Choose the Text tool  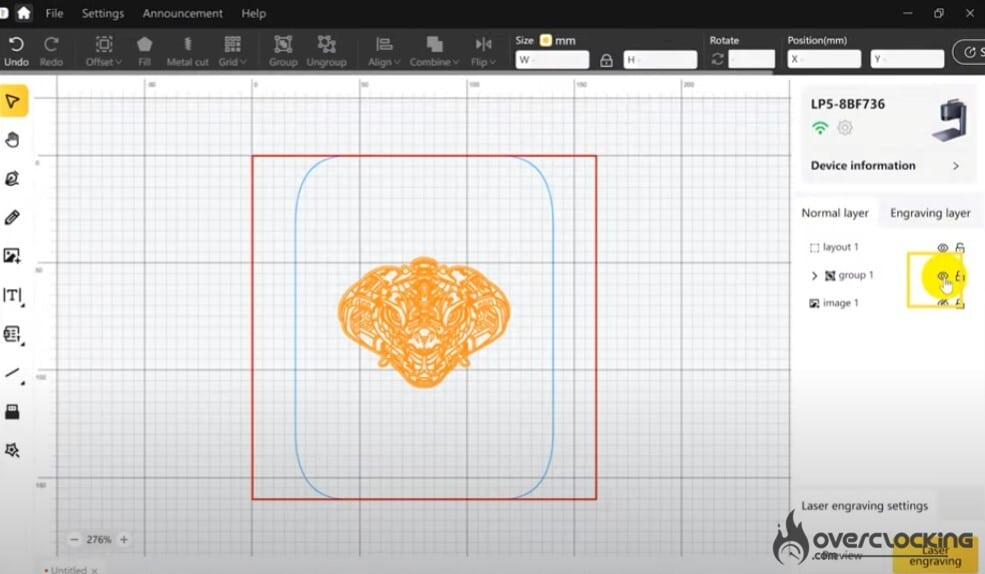(13, 295)
